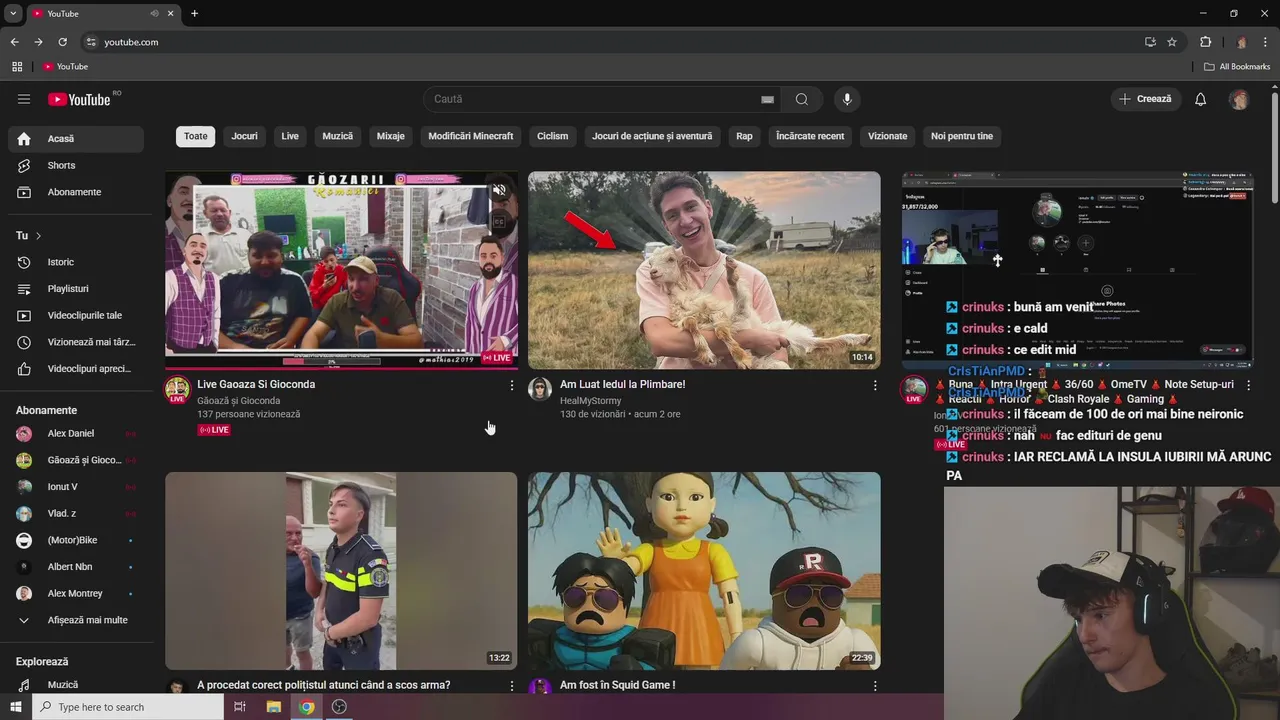1280x720 pixels.
Task: Open Găoază și Gioconda channel under video
Action: point(238,401)
